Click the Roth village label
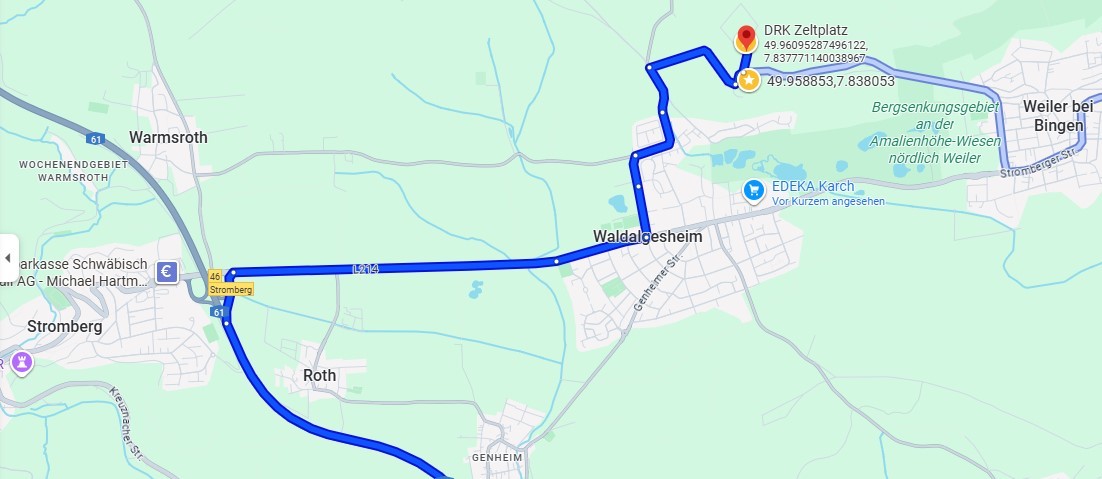Image resolution: width=1102 pixels, height=479 pixels. (319, 376)
